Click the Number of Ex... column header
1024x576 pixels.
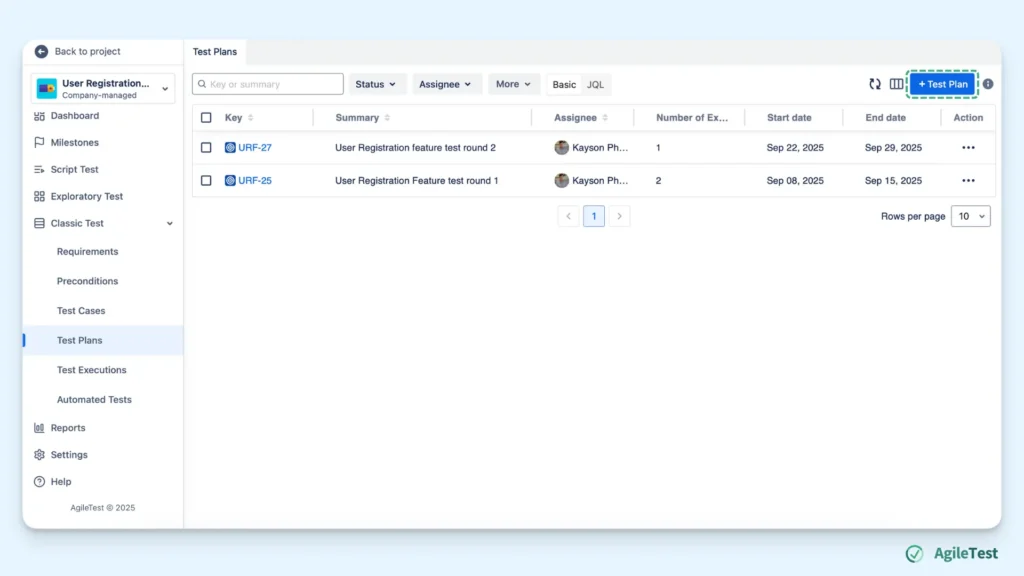692,118
